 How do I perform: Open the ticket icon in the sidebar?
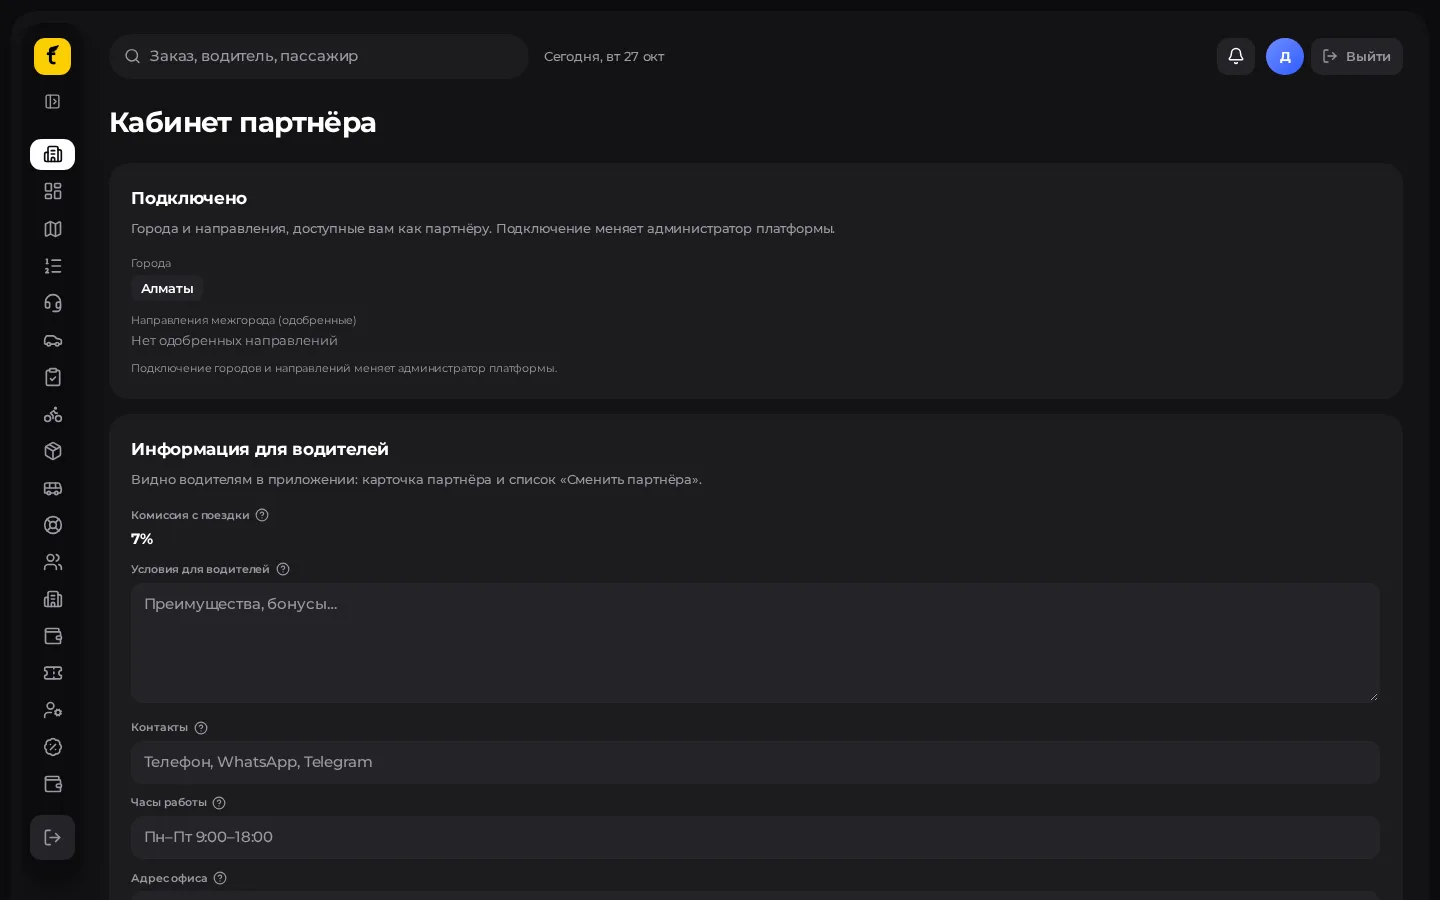(x=53, y=673)
